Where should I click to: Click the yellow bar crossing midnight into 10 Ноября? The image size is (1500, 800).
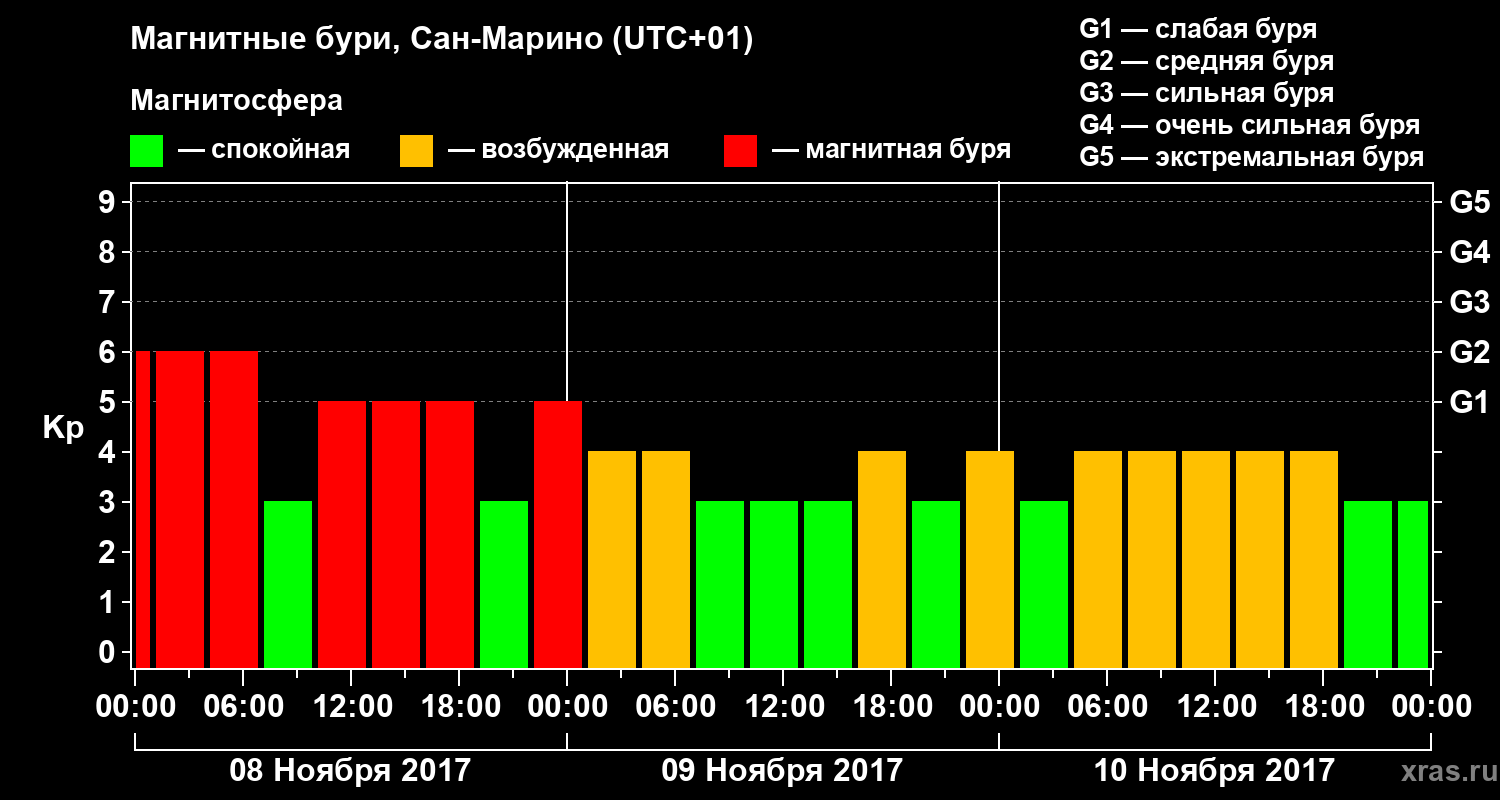pos(990,560)
